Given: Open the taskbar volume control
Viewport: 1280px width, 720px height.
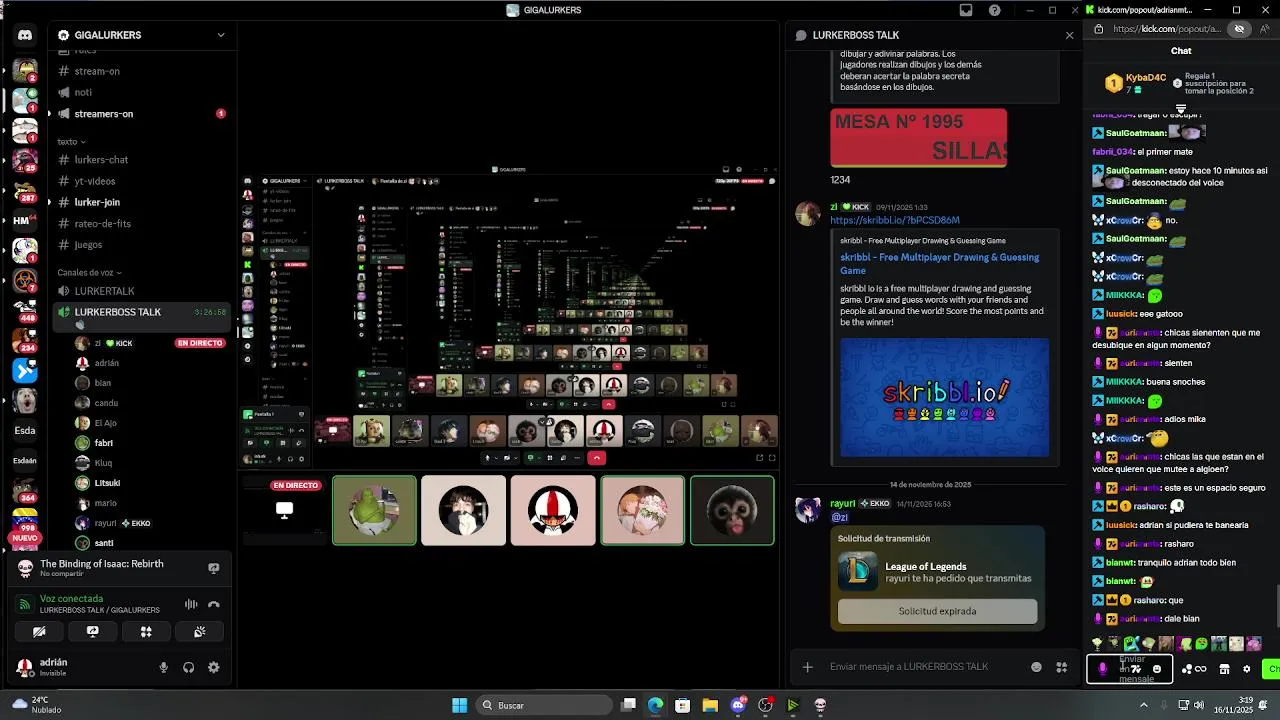Looking at the screenshot, I should (1199, 705).
